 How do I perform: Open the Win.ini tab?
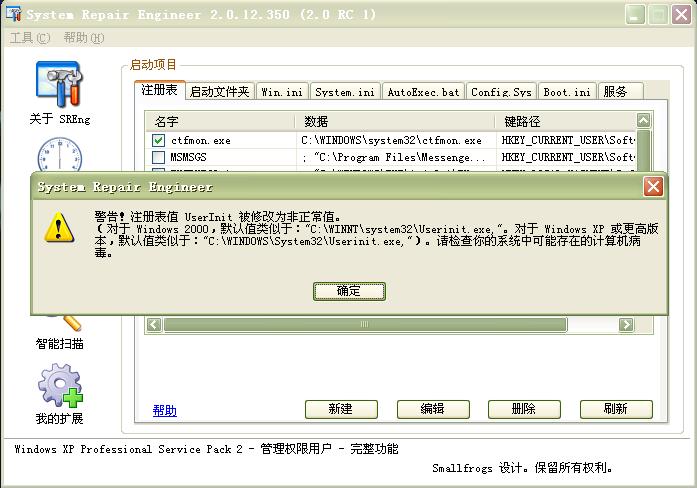tap(282, 92)
